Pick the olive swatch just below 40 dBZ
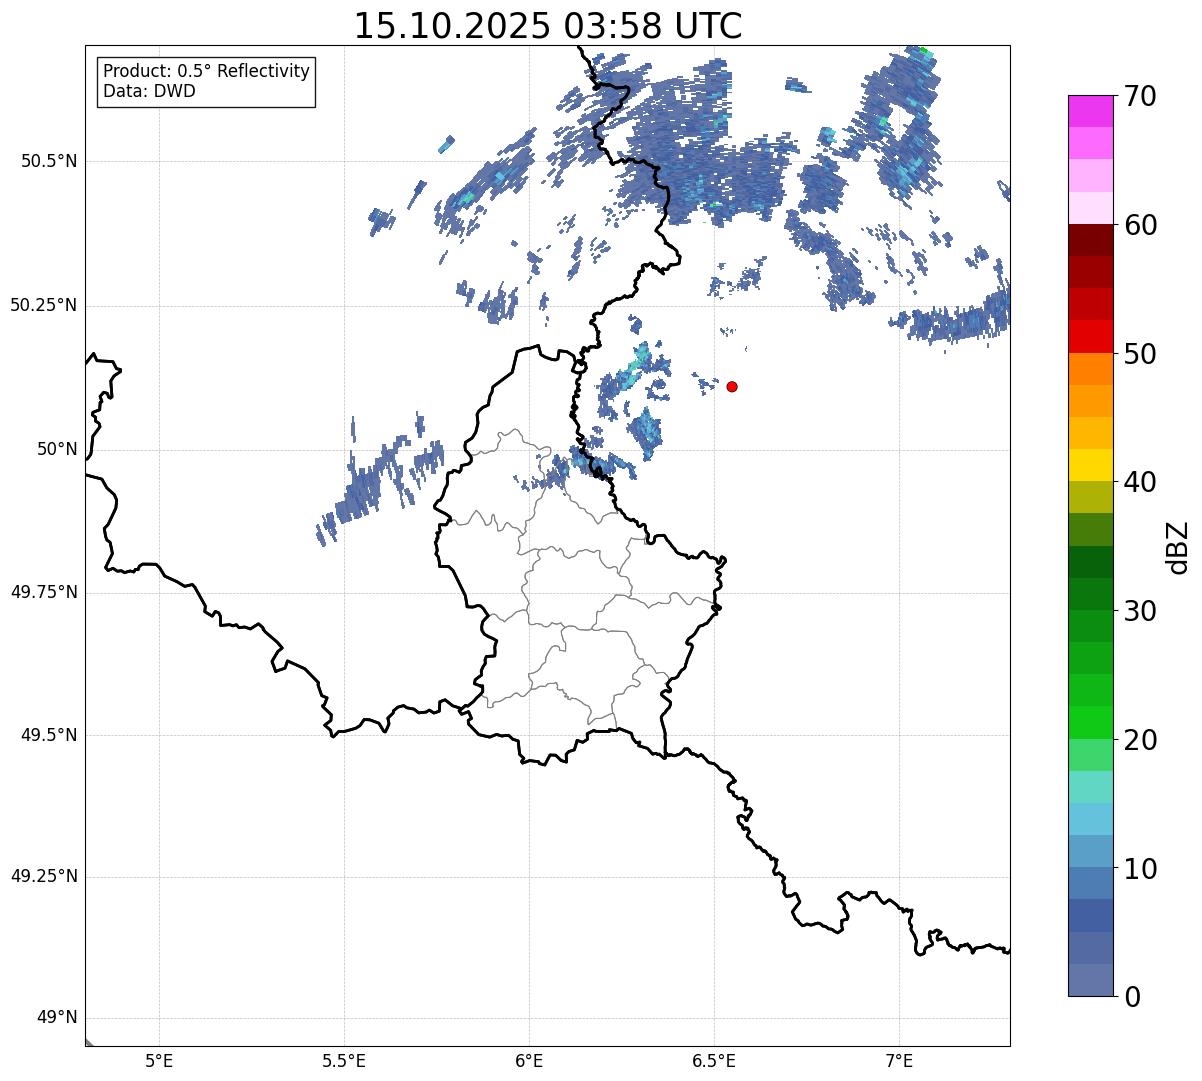The height and width of the screenshot is (1081, 1202). [x=1090, y=498]
